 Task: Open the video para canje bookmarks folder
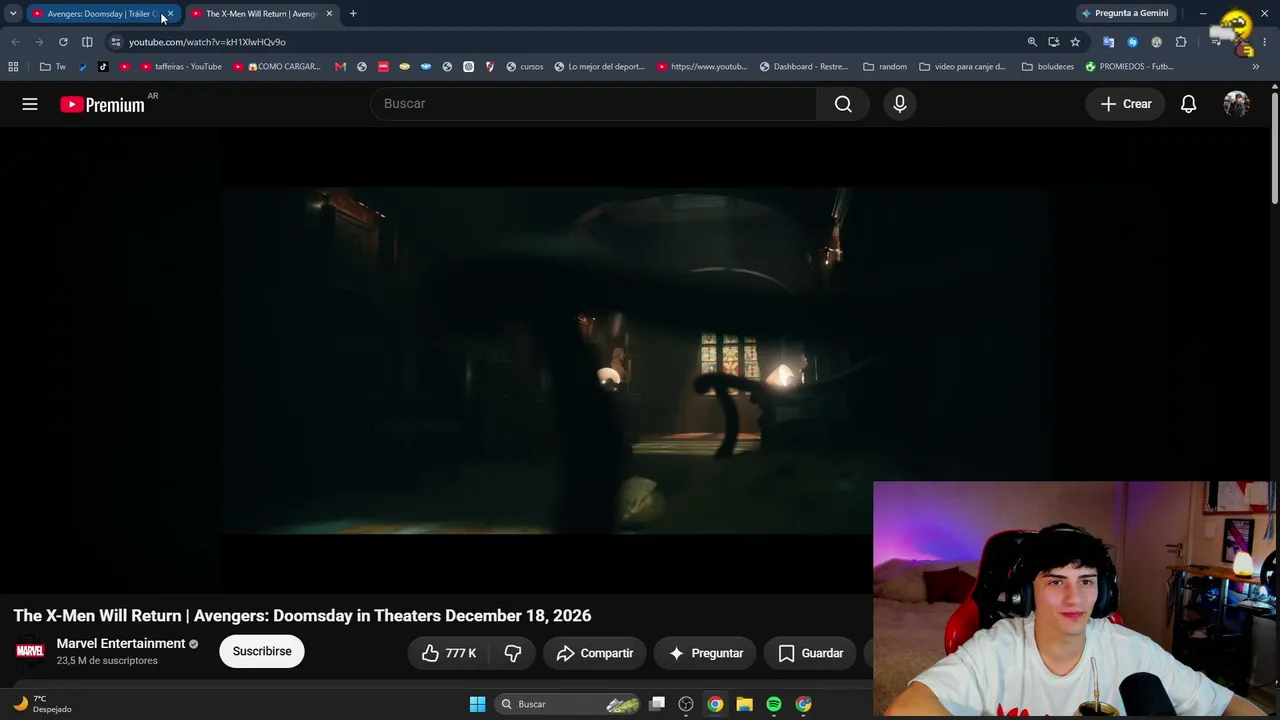pos(962,67)
